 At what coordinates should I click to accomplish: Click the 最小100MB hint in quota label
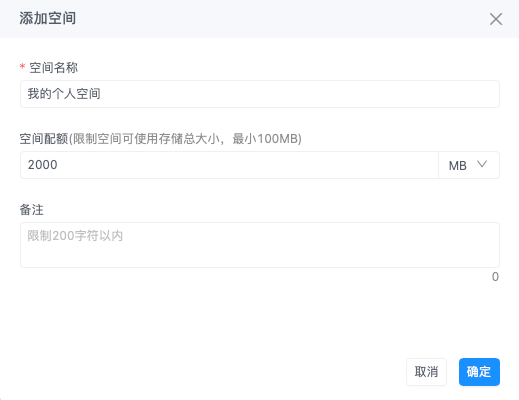(265, 139)
